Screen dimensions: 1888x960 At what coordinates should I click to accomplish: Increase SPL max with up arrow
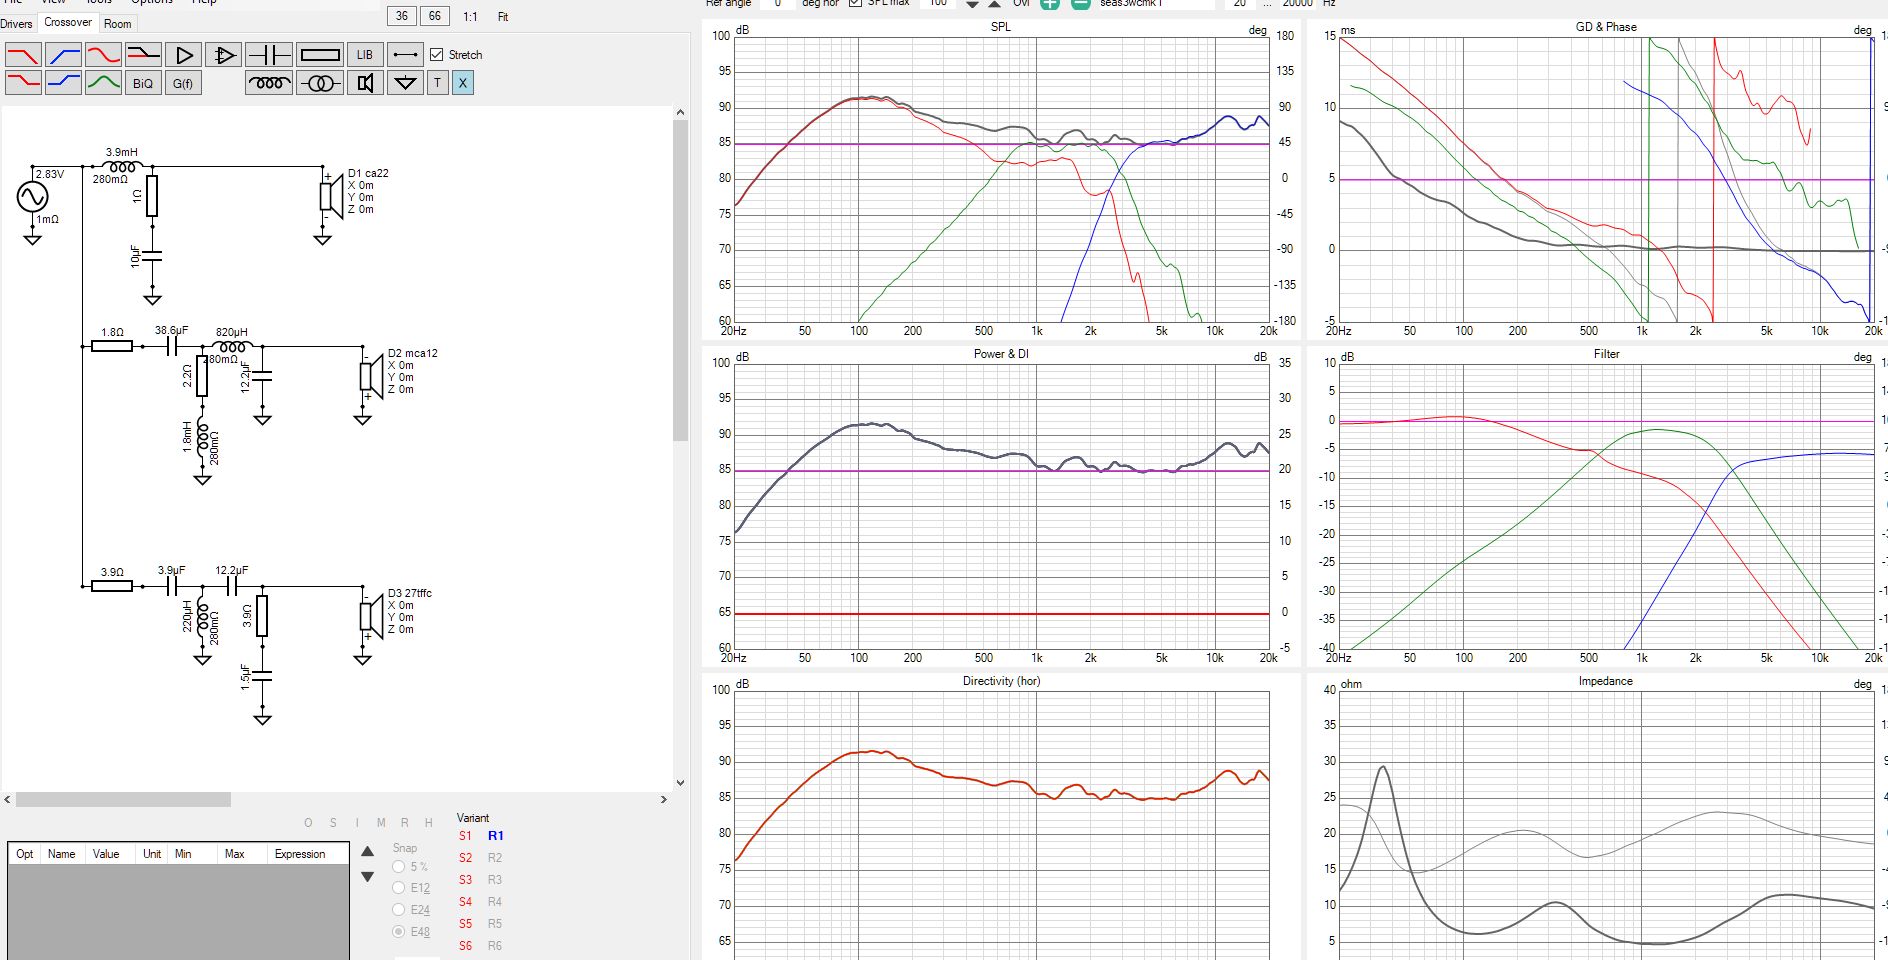click(x=994, y=4)
